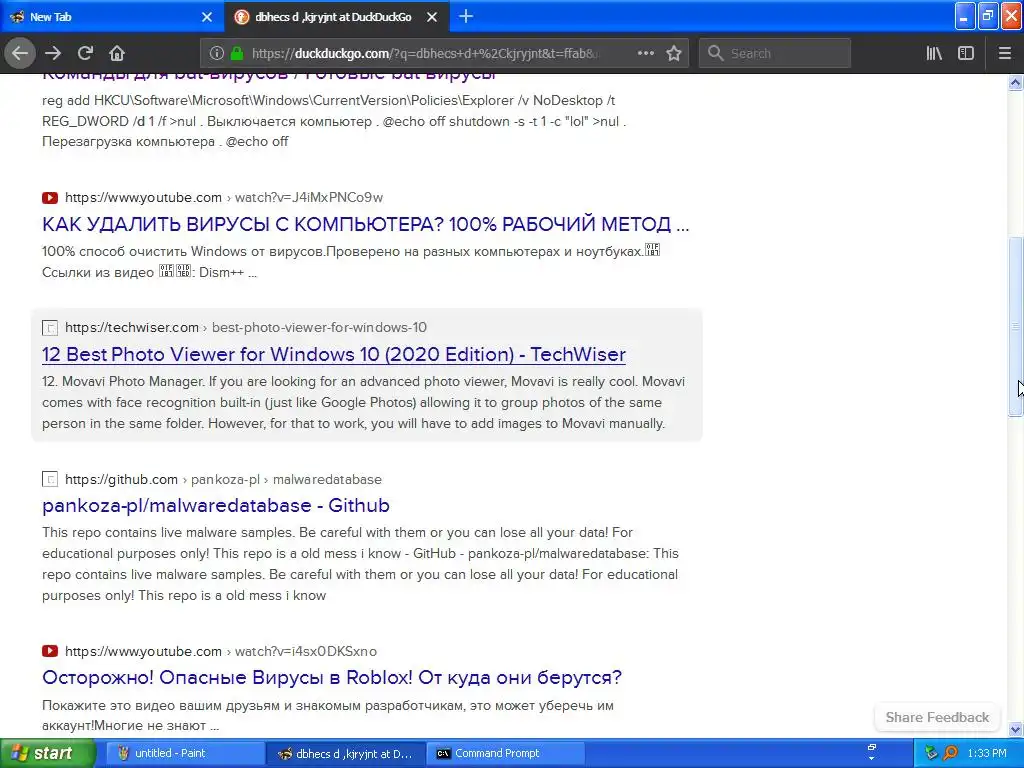
Task: Click the orange magnifier tray icon
Action: (951, 754)
